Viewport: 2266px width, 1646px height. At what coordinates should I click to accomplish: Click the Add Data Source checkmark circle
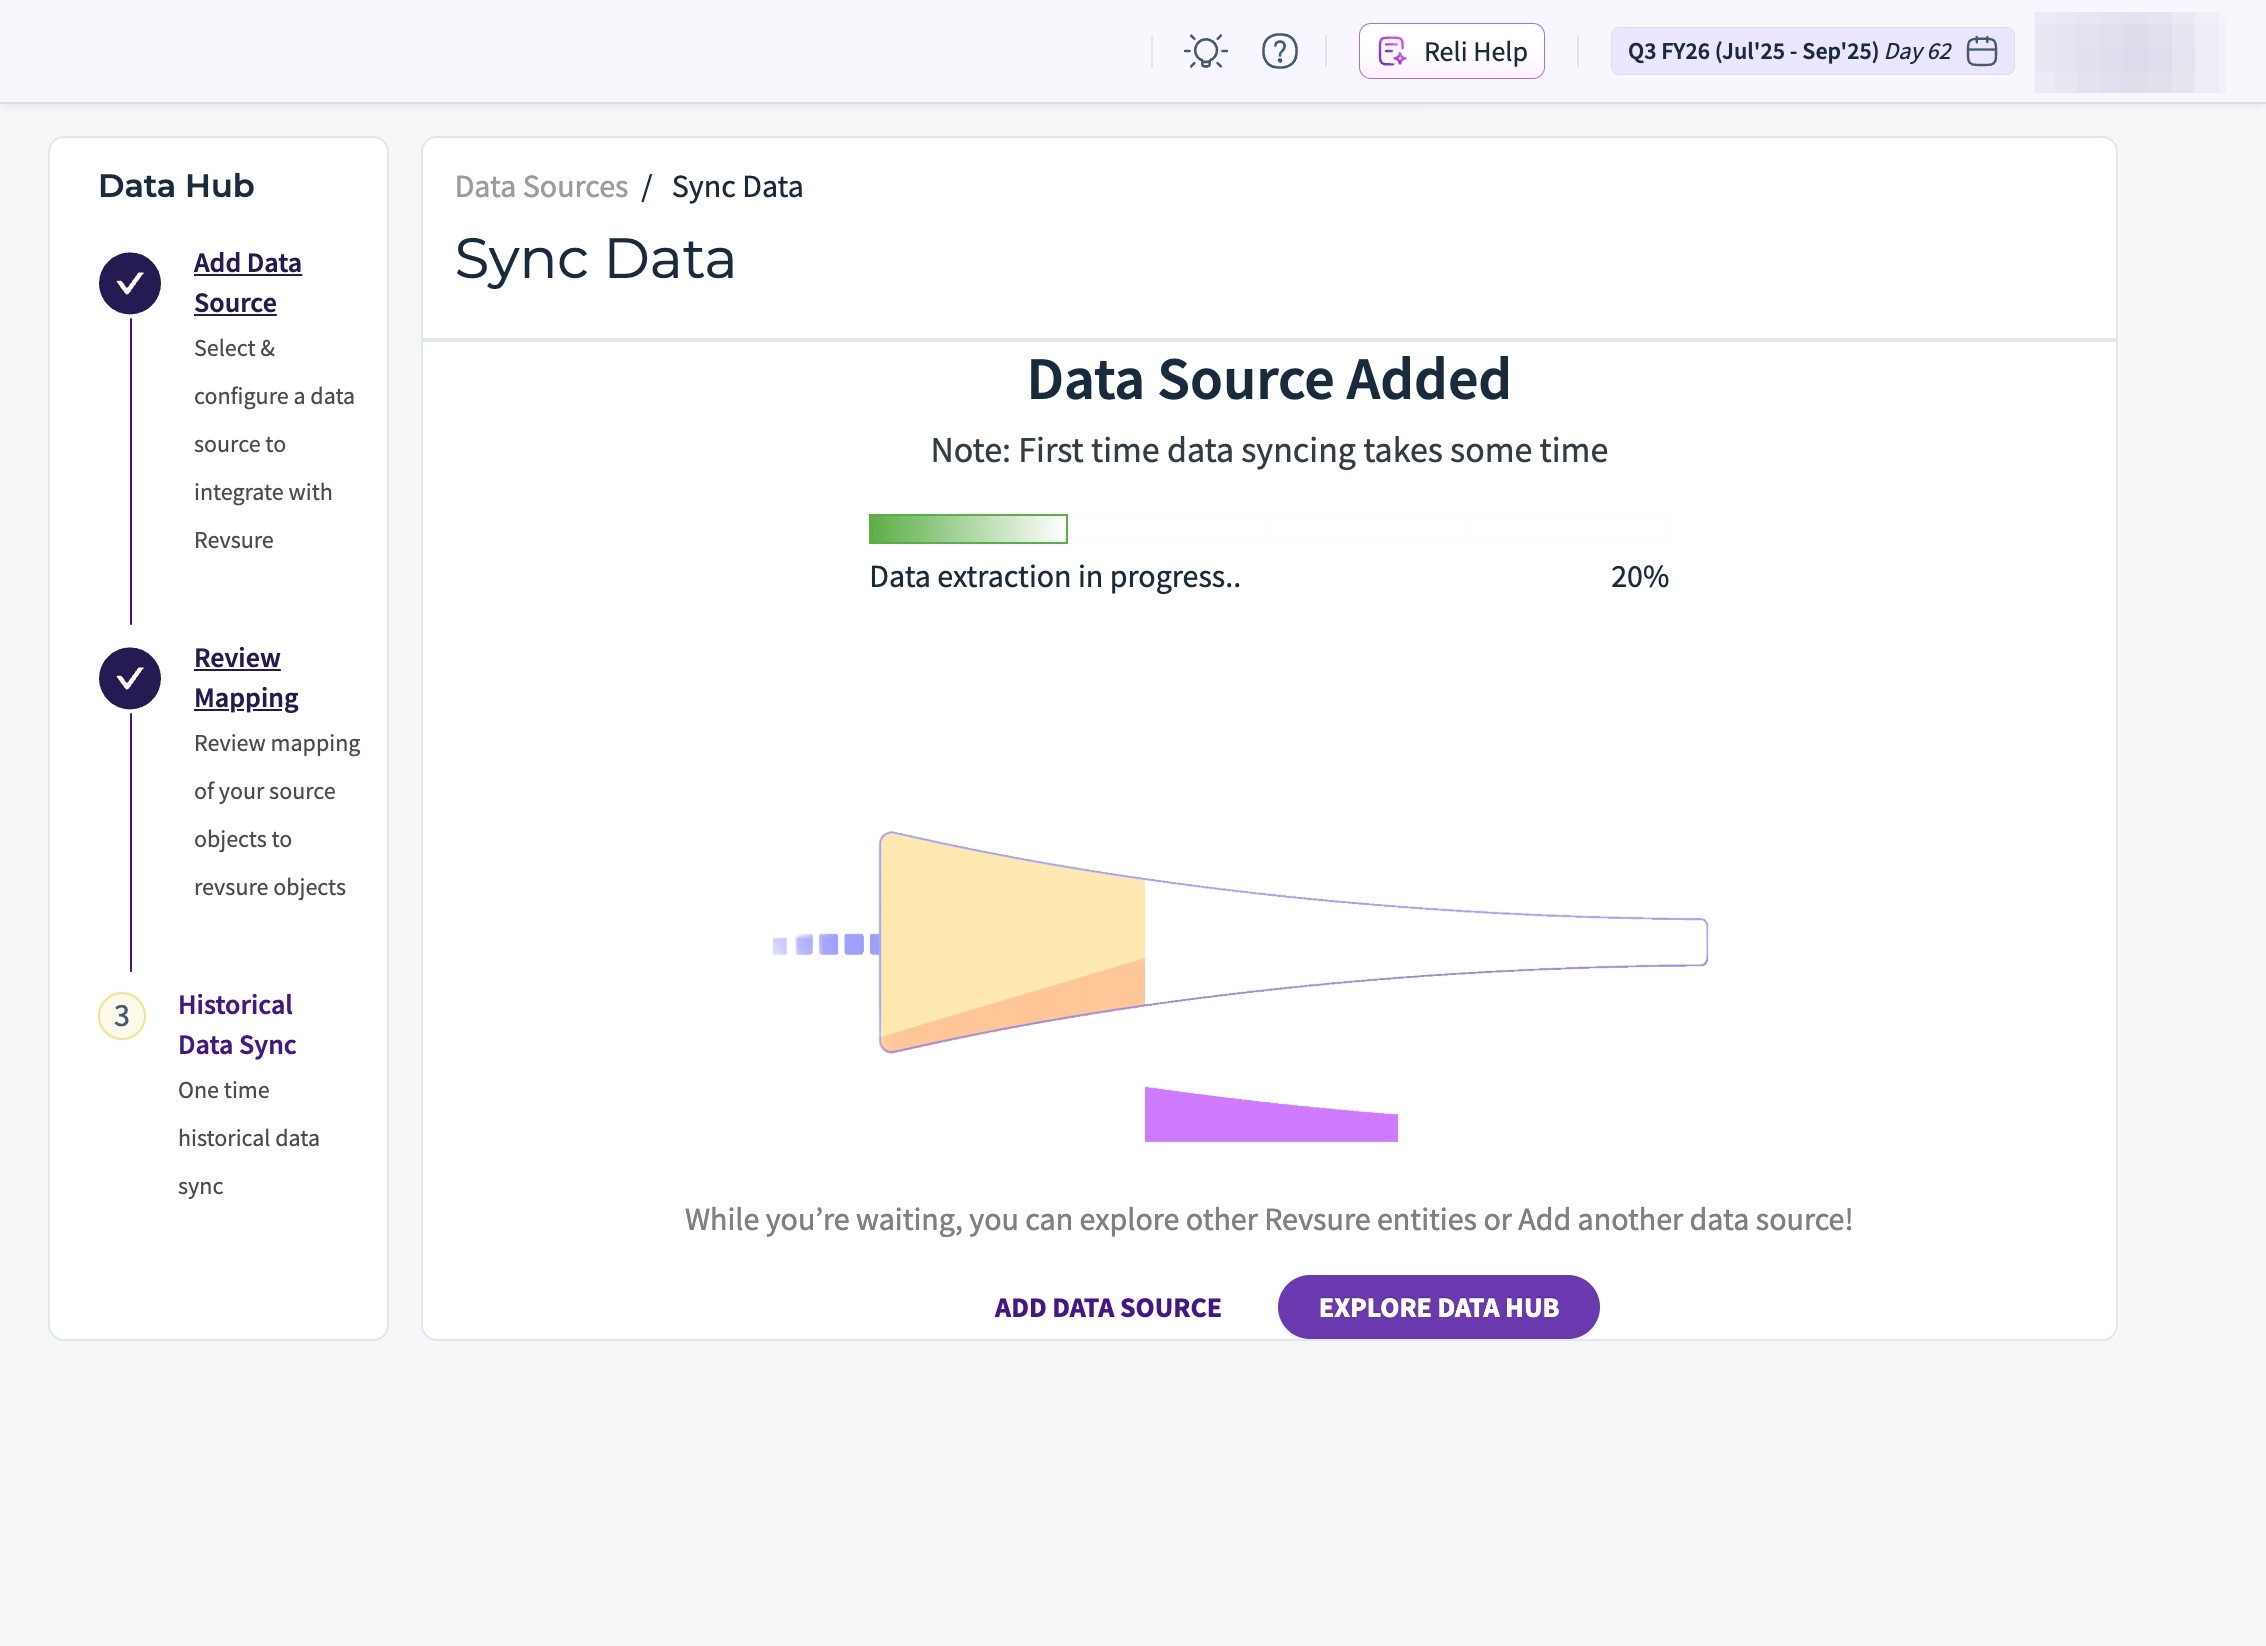tap(130, 283)
